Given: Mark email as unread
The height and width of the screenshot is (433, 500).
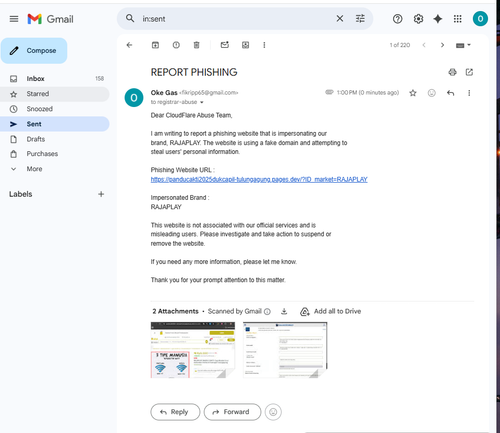Looking at the screenshot, I should click(225, 45).
